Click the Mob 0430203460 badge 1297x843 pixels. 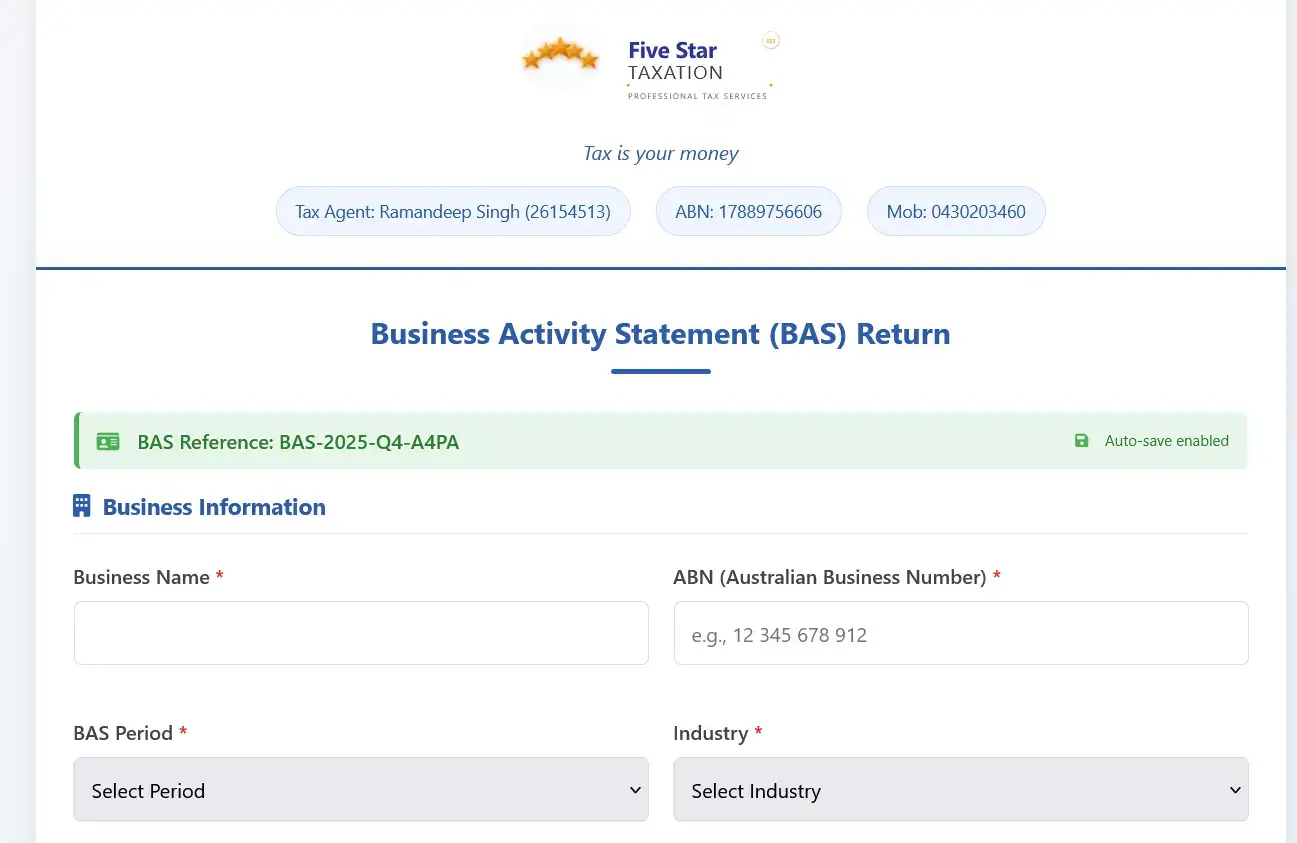tap(956, 211)
